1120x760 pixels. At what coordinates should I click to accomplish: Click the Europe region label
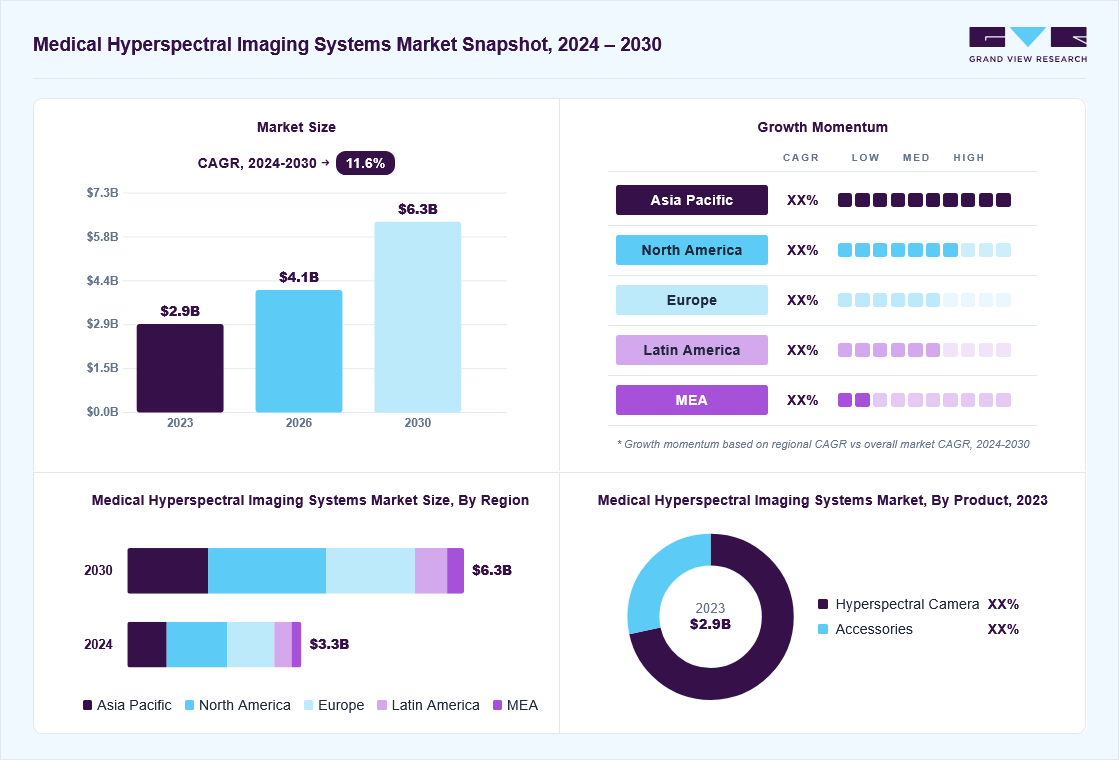[x=691, y=300]
